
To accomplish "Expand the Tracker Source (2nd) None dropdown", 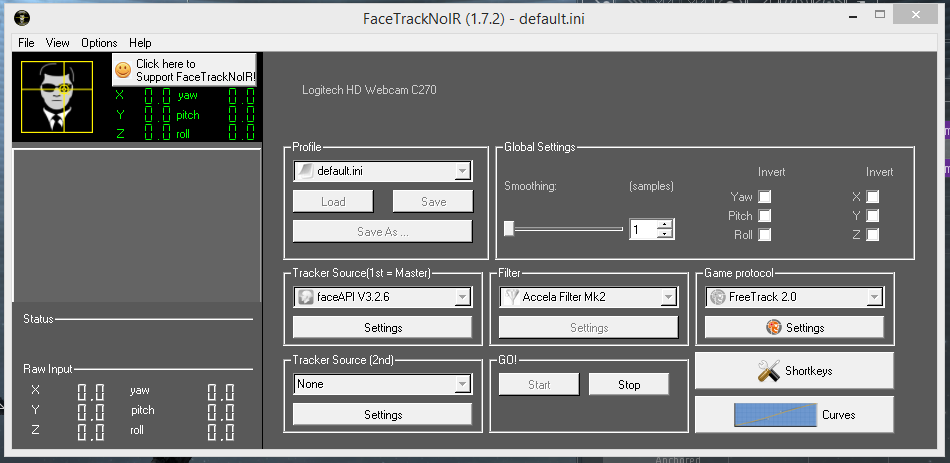I will (x=462, y=384).
